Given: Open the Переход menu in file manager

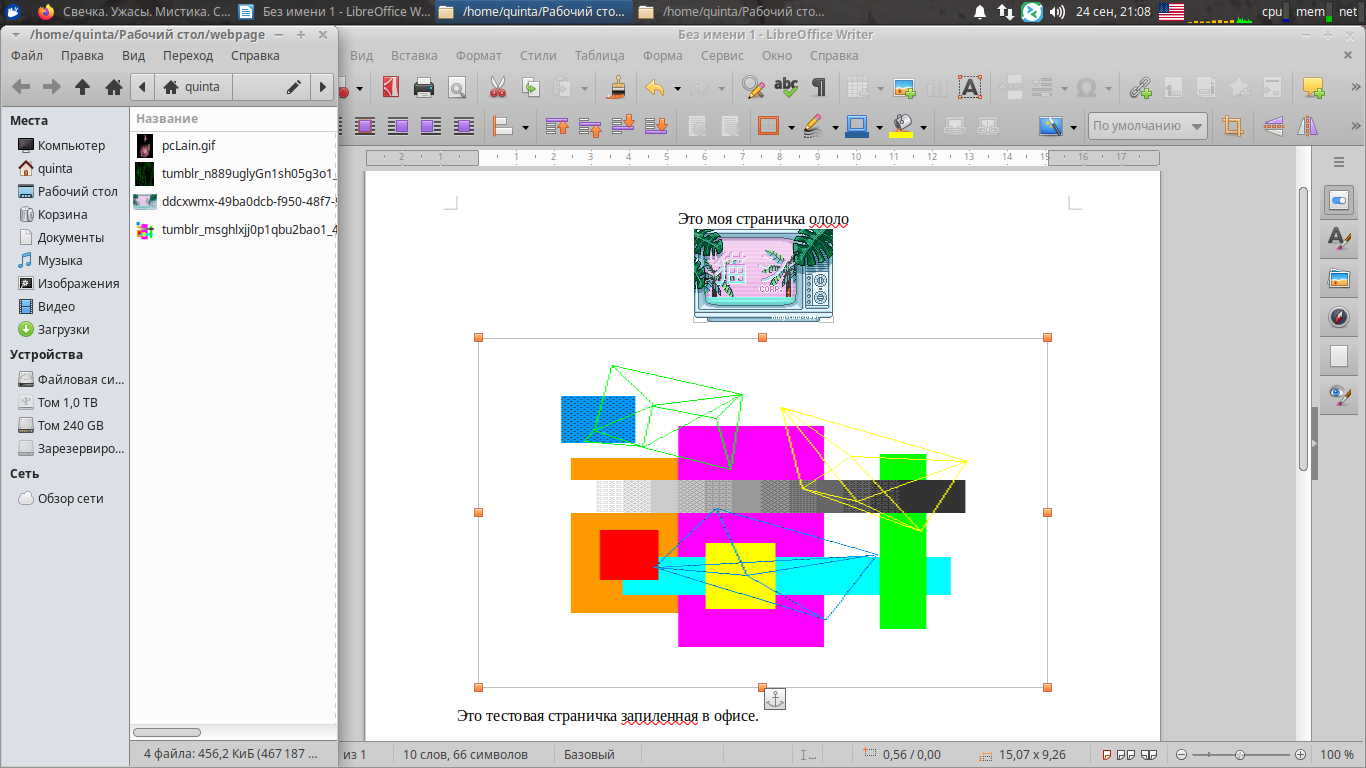Looking at the screenshot, I should point(188,56).
